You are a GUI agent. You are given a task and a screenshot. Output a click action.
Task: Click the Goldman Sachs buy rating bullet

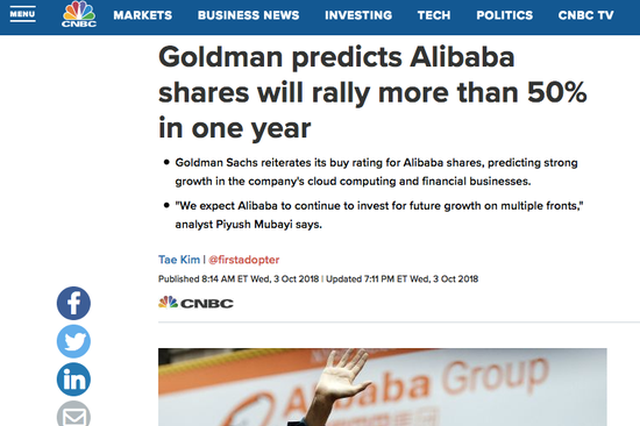click(376, 172)
